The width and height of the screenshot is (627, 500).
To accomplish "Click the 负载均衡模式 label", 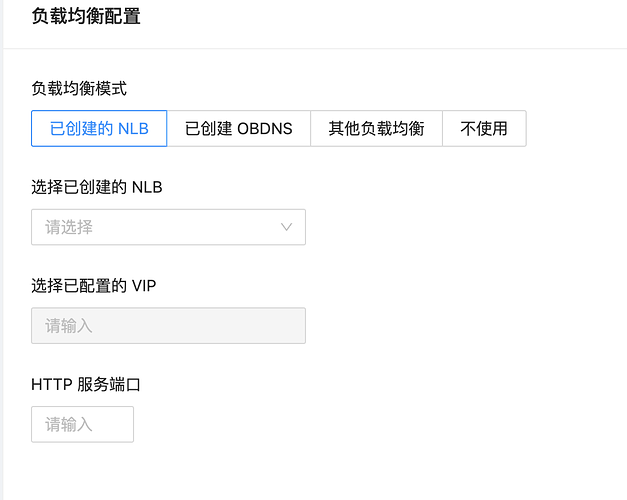I will (79, 88).
